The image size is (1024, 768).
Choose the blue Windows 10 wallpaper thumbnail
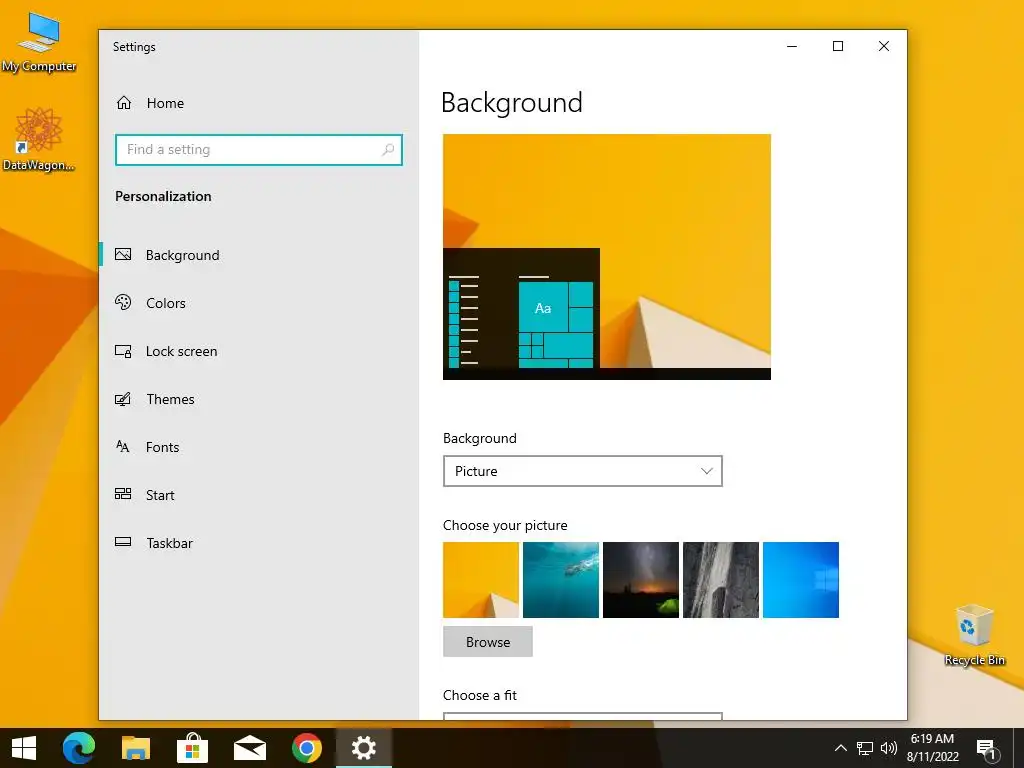tap(801, 580)
